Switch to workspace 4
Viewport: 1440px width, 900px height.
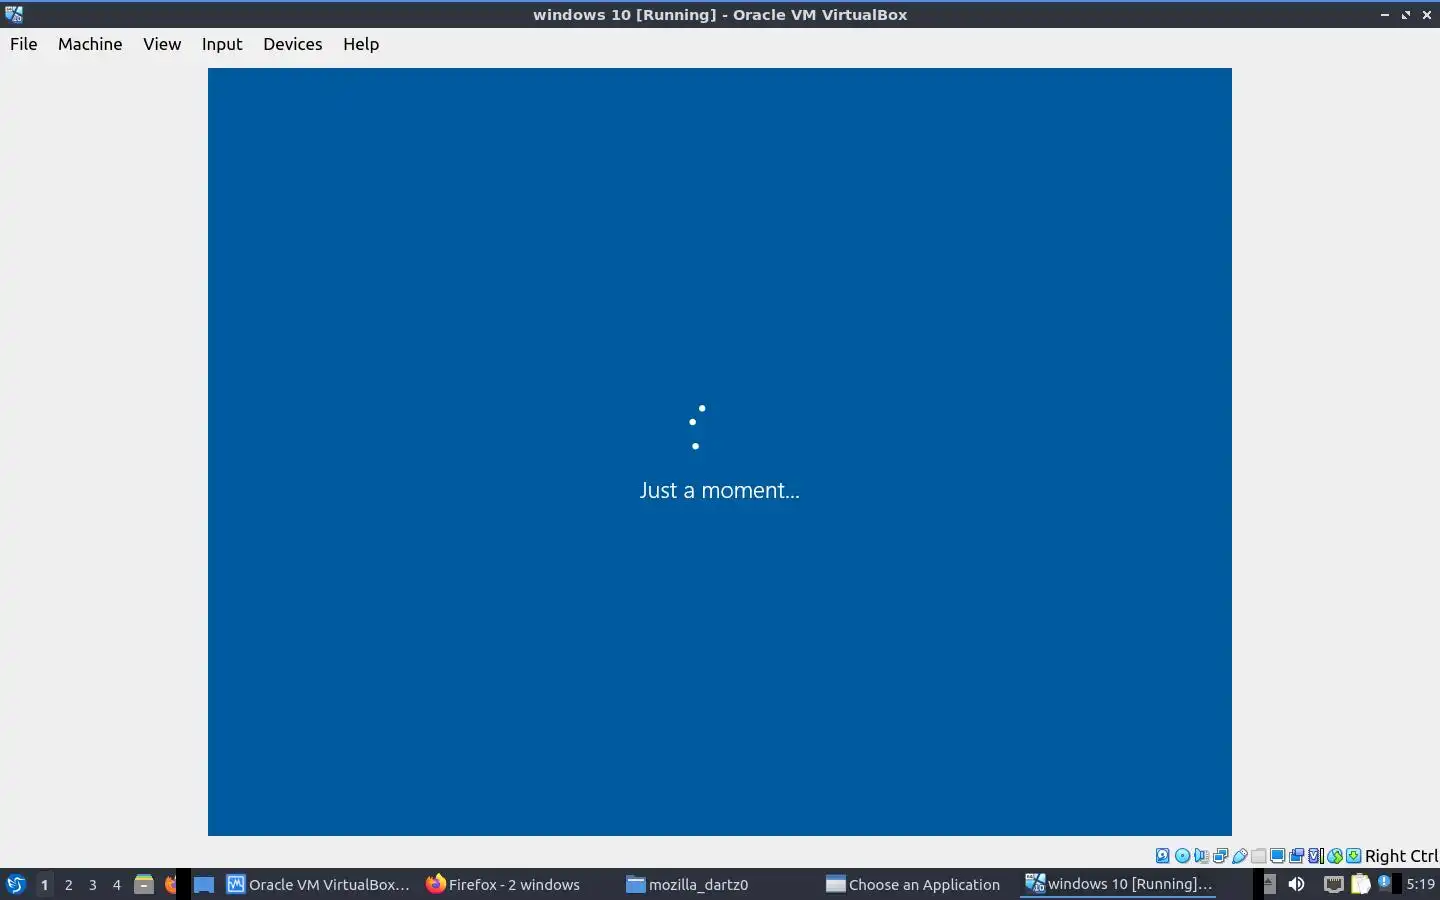click(116, 884)
